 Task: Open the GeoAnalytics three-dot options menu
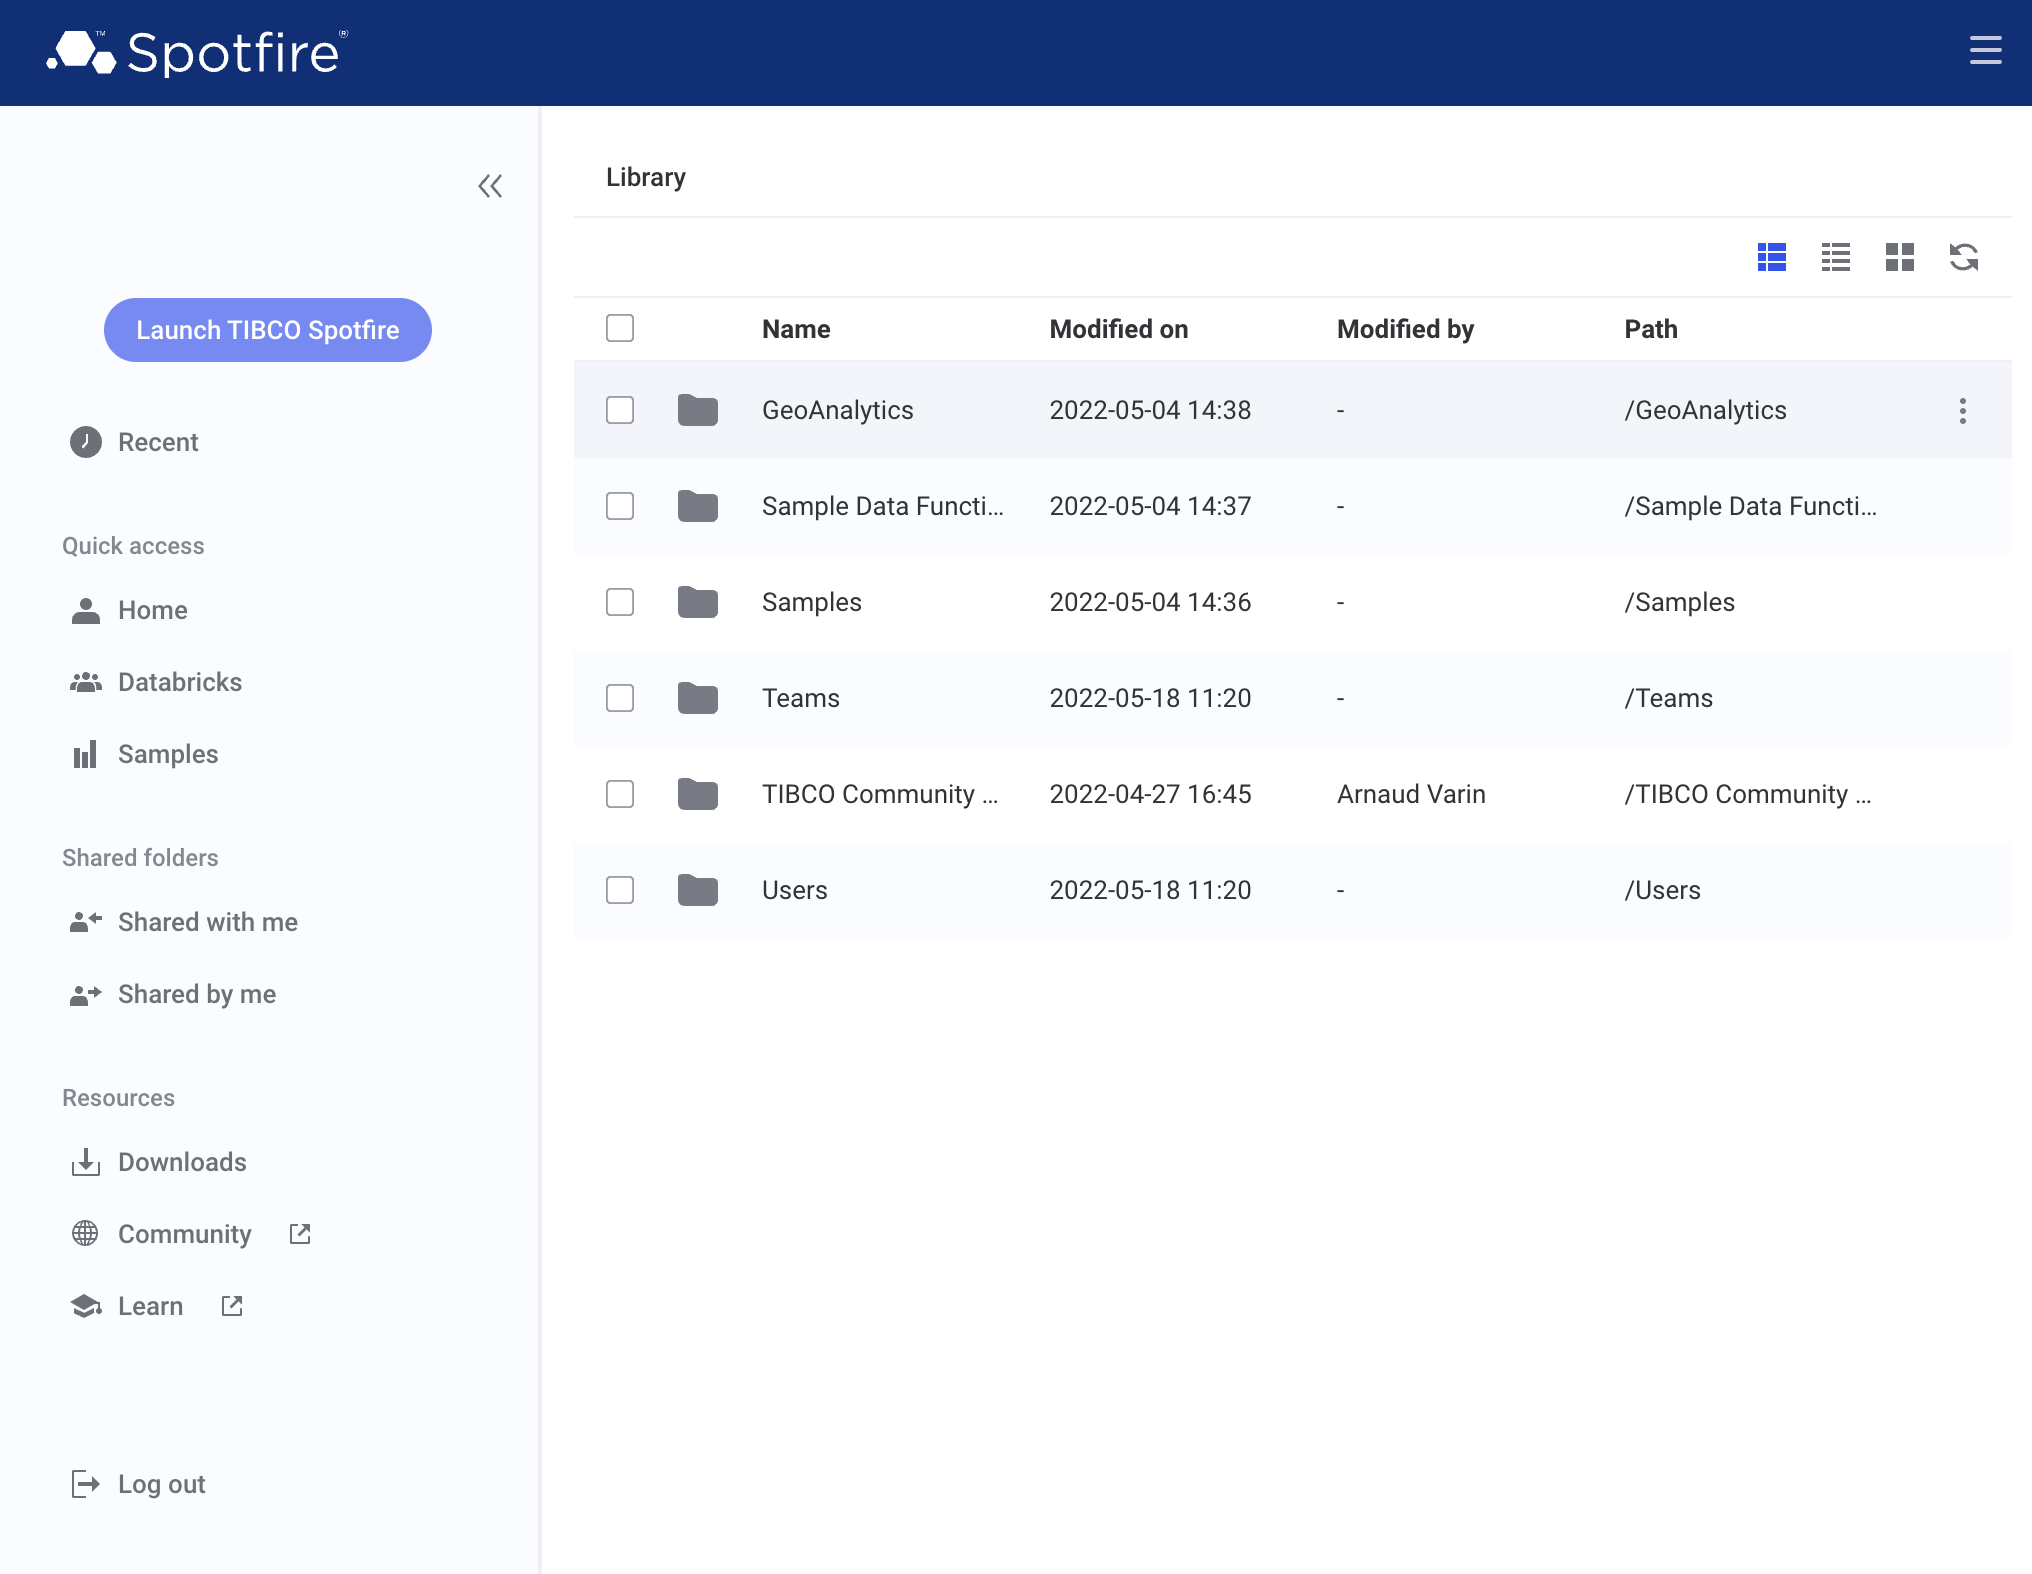[1962, 411]
